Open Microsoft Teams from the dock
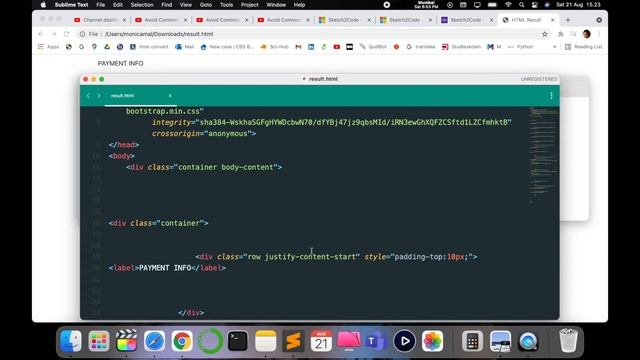This screenshot has width=640, height=360. tap(376, 341)
